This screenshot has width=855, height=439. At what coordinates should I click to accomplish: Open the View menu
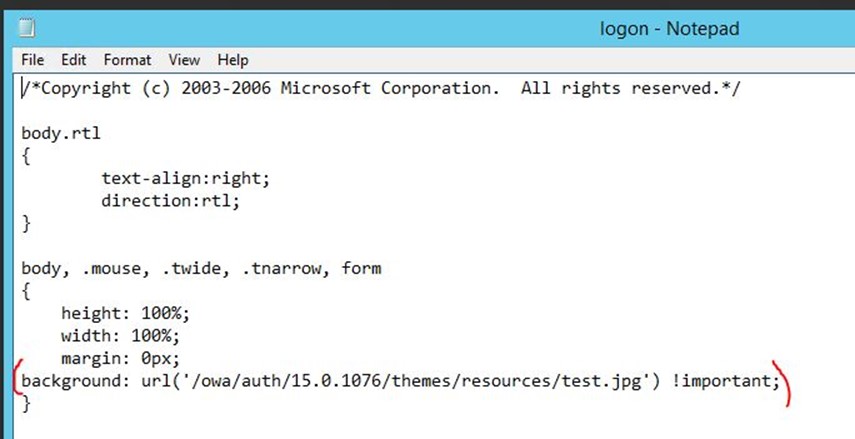[x=184, y=60]
